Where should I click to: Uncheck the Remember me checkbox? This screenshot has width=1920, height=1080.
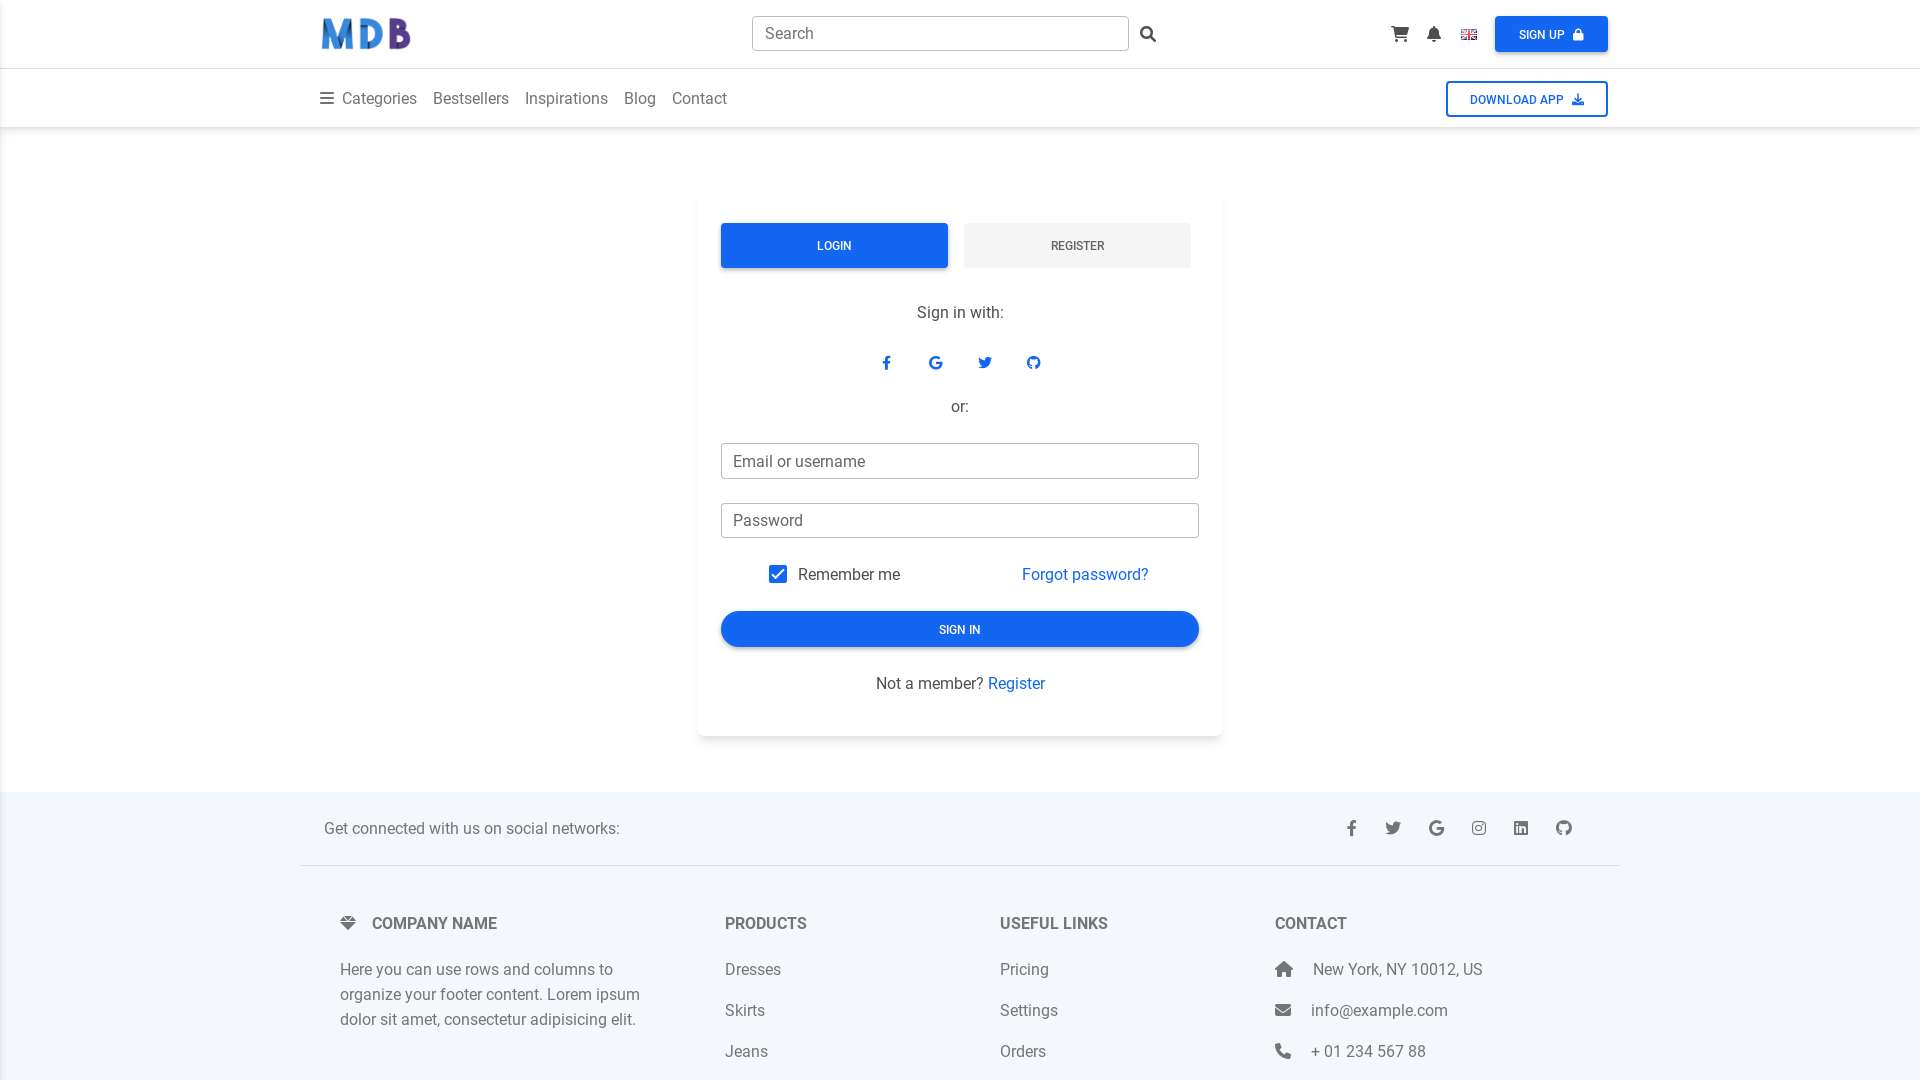[x=778, y=574]
